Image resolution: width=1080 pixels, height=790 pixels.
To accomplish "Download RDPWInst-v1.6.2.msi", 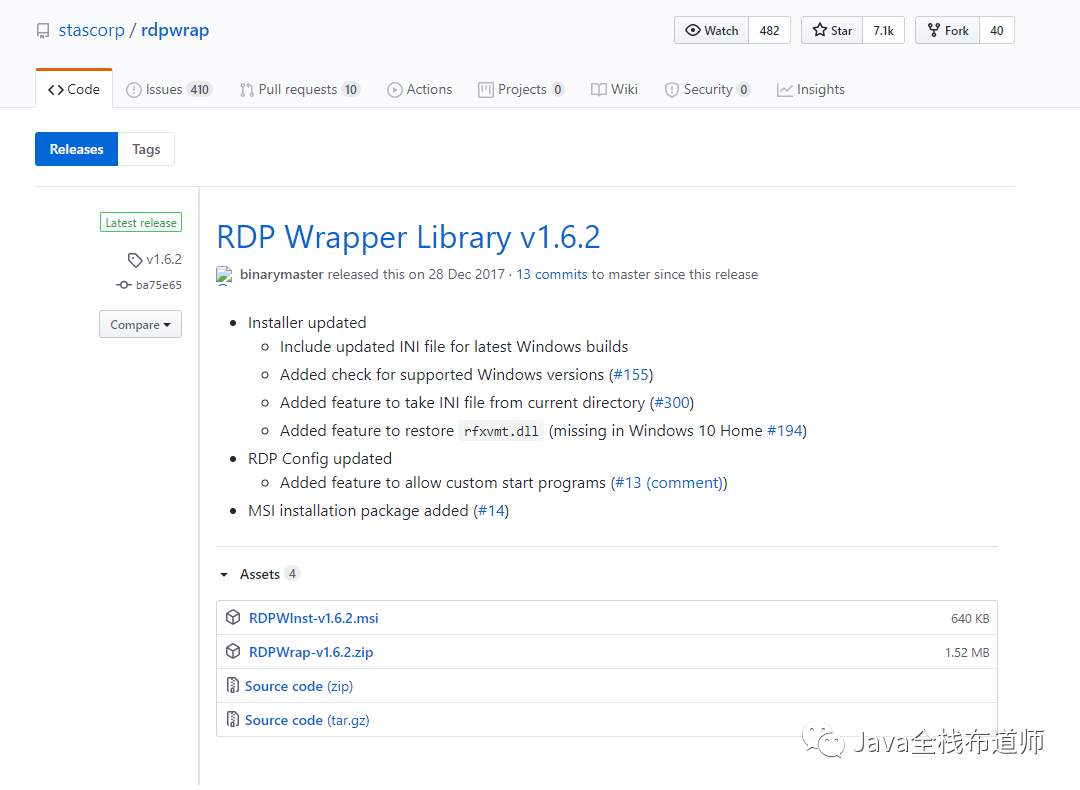I will click(314, 619).
